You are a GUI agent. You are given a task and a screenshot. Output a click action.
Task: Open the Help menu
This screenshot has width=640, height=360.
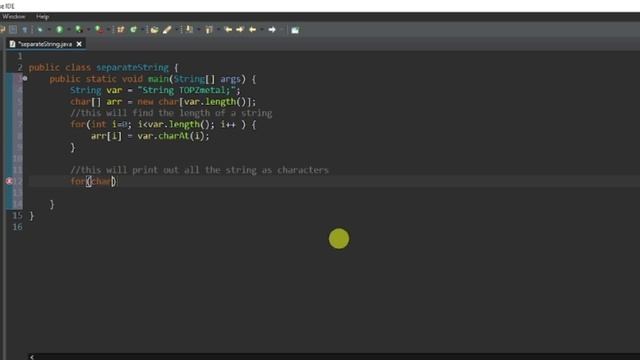[42, 16]
